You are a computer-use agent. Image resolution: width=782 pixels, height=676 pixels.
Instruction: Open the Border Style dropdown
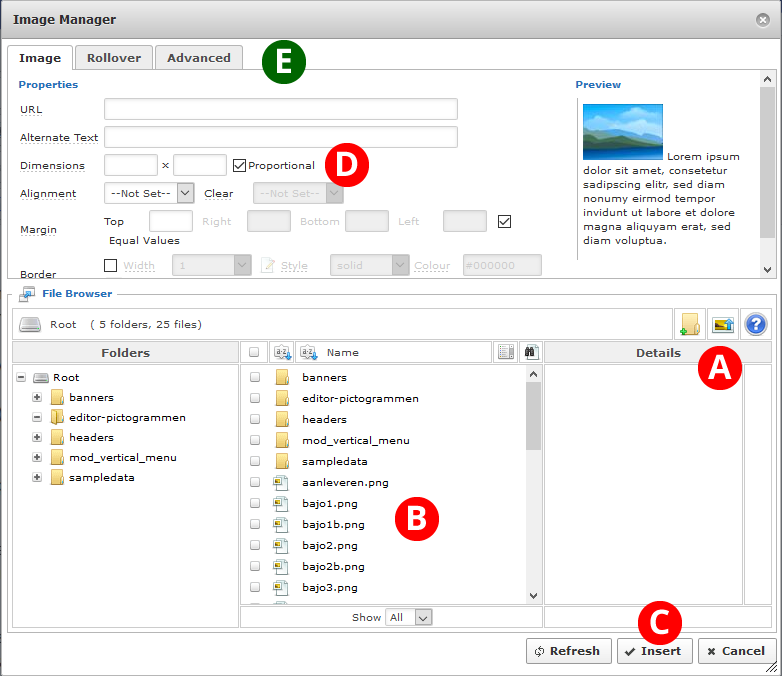coord(370,265)
